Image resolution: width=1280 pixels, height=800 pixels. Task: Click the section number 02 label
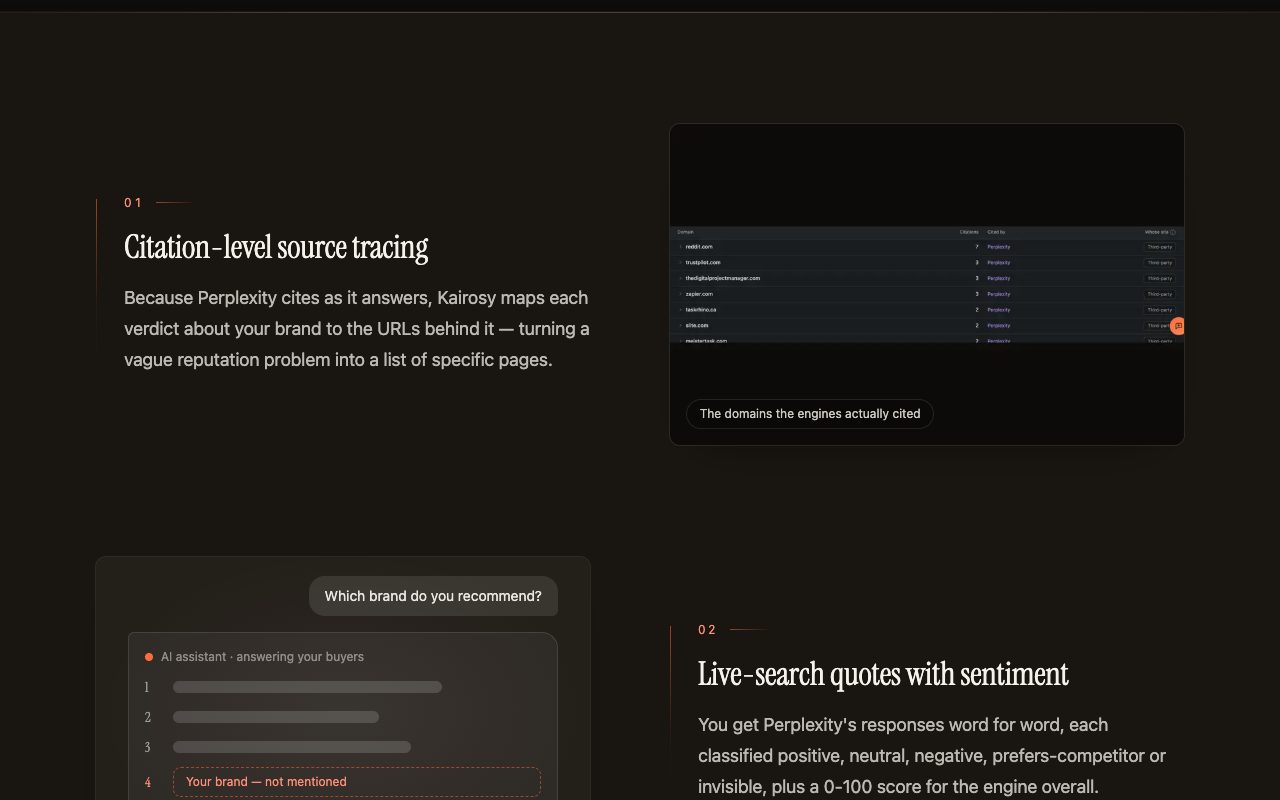coord(707,630)
